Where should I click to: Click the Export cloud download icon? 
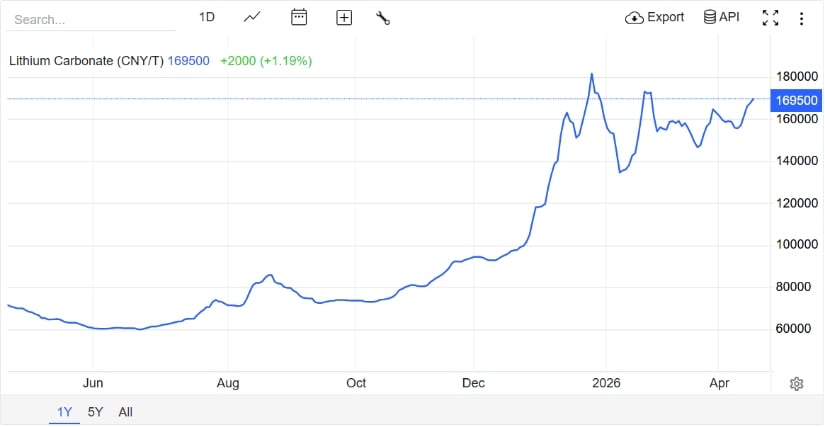coord(634,17)
